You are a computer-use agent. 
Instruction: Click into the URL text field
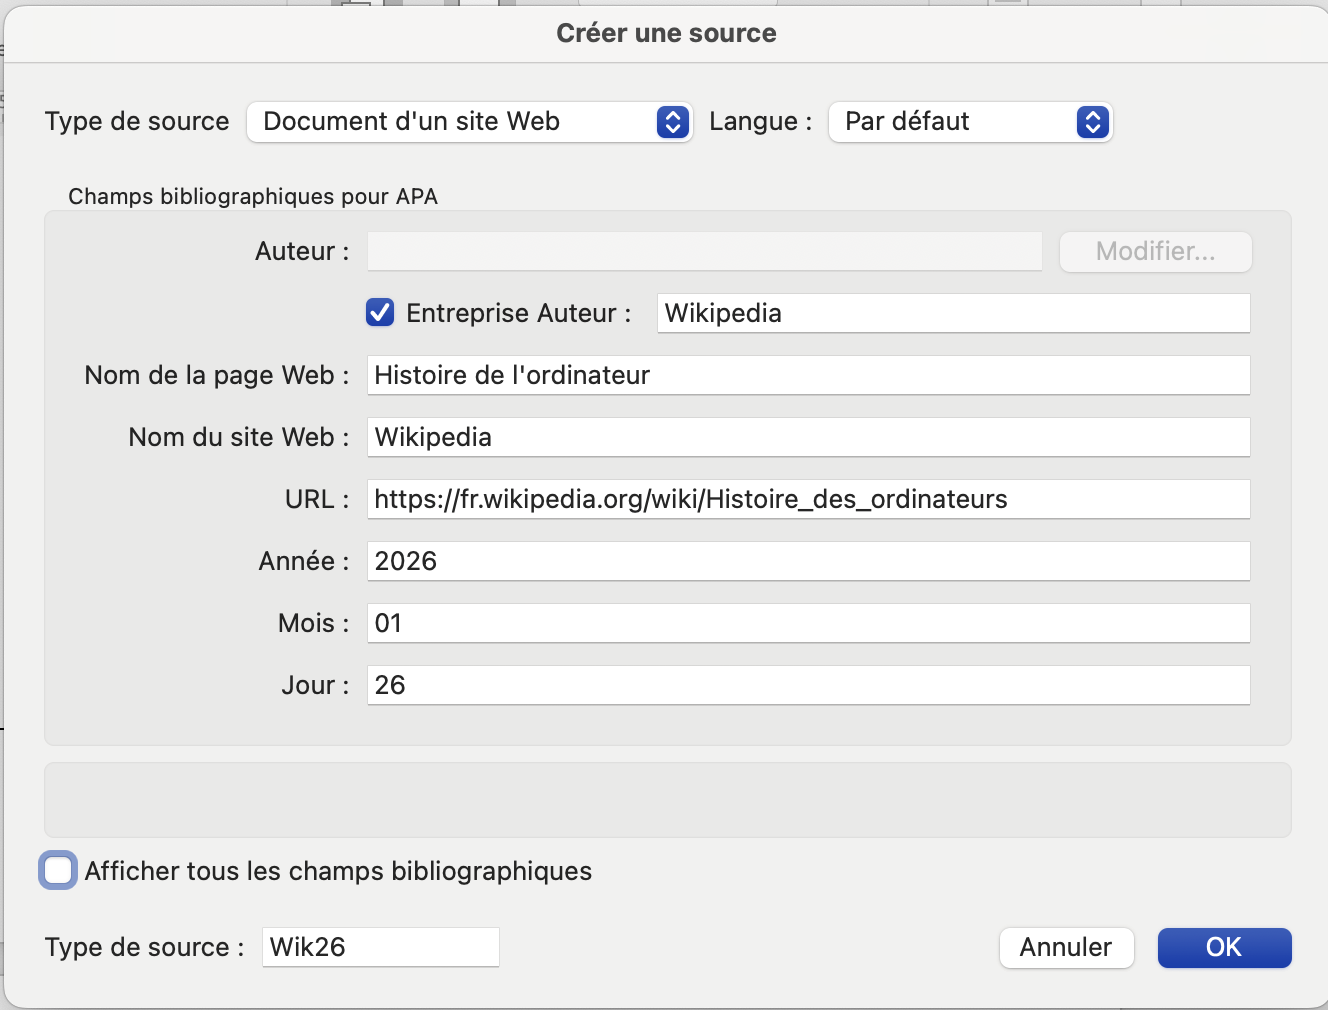coord(808,499)
